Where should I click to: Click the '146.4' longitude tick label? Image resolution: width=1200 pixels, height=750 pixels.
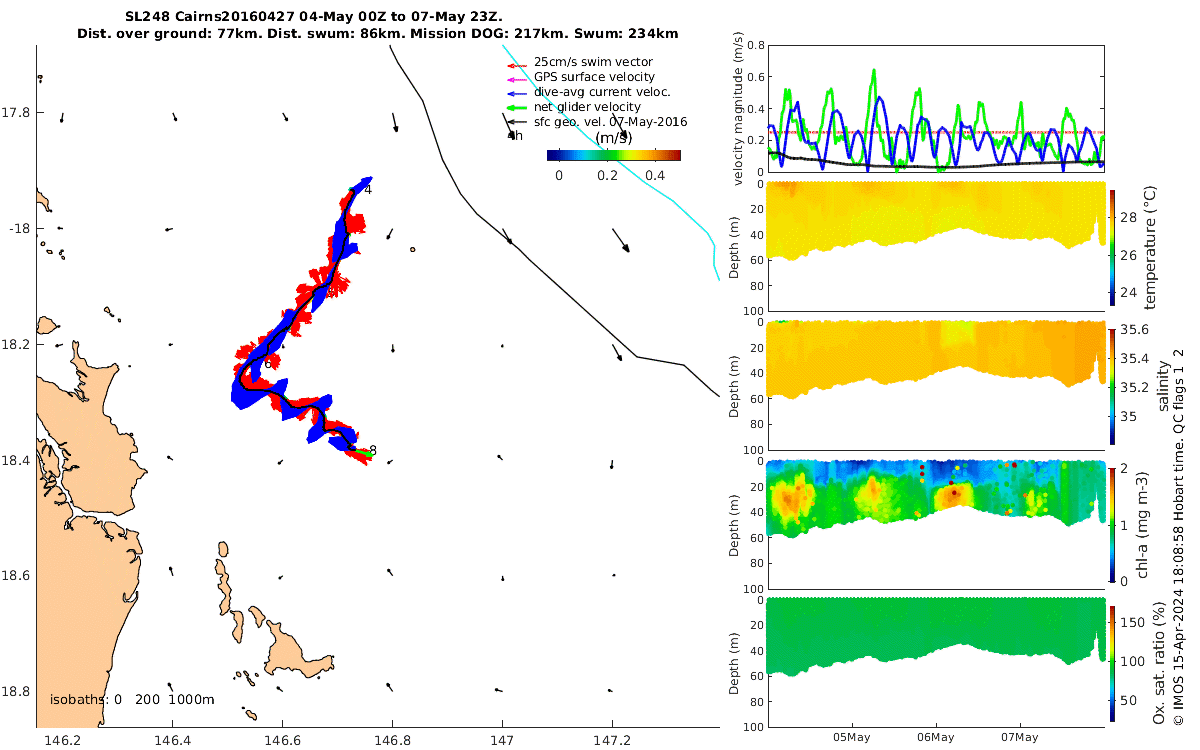point(172,740)
